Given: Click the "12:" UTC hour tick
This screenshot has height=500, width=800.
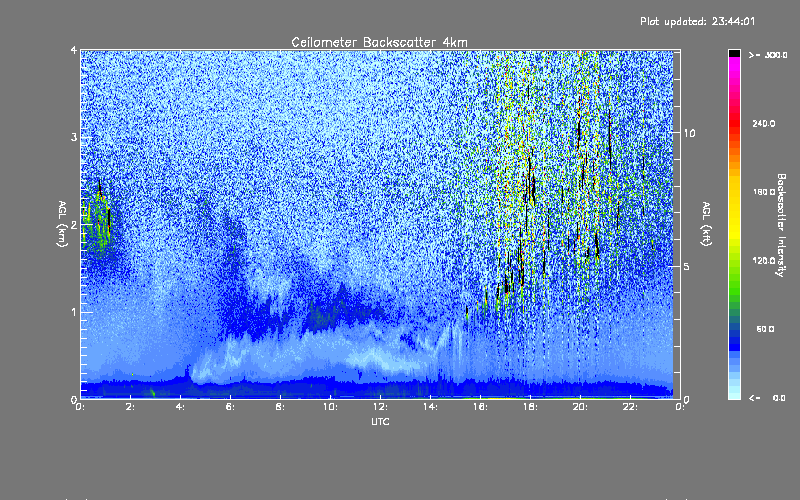Looking at the screenshot, I should 380,407.
